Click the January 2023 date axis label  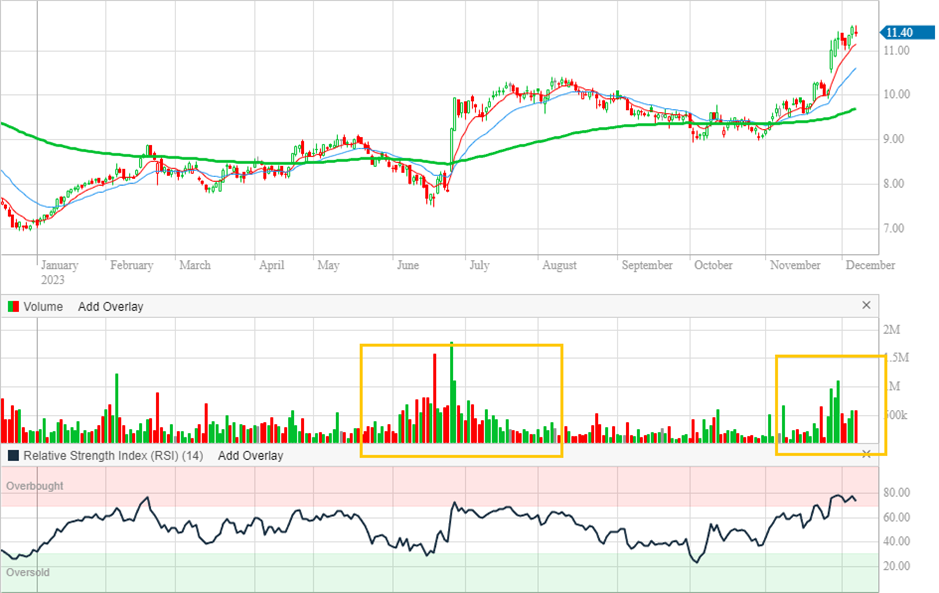pyautogui.click(x=59, y=272)
